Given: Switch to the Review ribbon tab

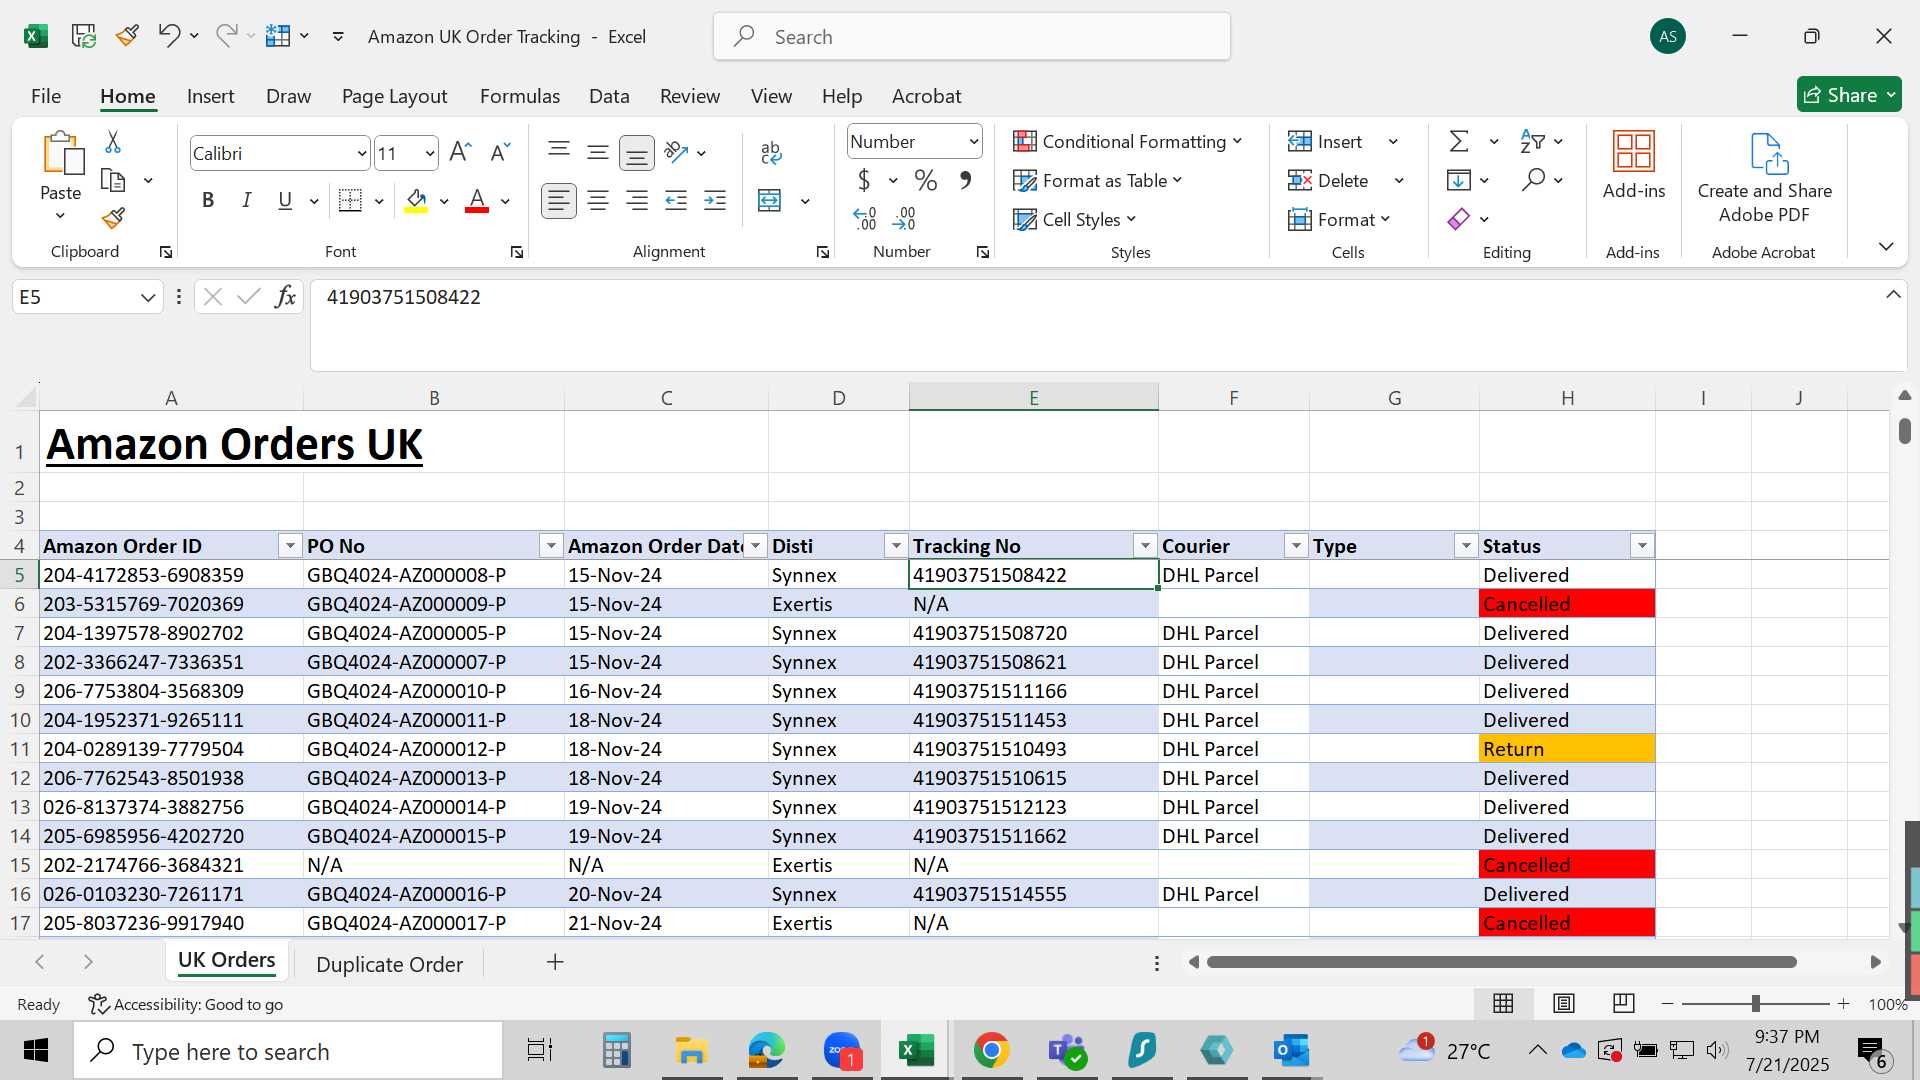Looking at the screenshot, I should (690, 96).
